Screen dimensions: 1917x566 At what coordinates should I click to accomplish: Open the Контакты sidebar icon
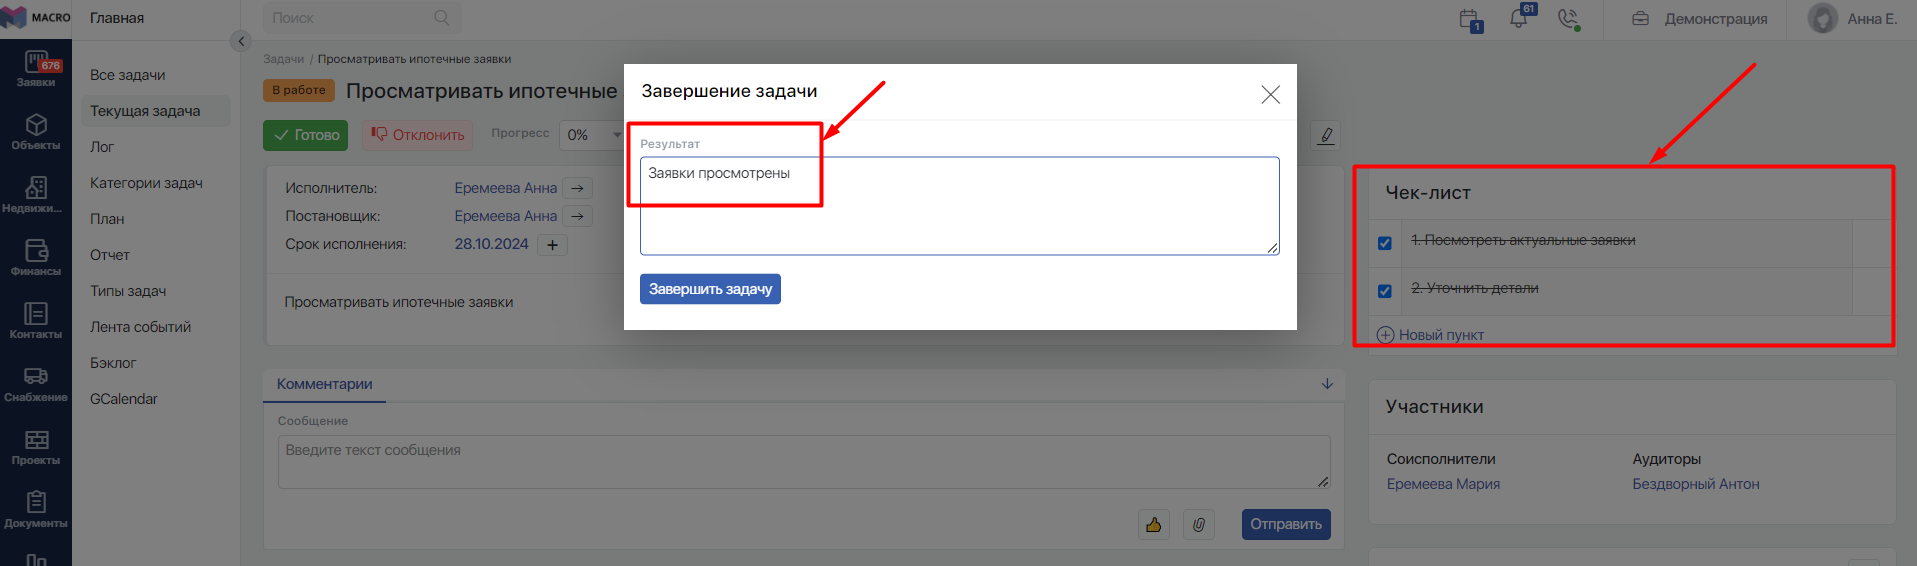click(x=36, y=320)
